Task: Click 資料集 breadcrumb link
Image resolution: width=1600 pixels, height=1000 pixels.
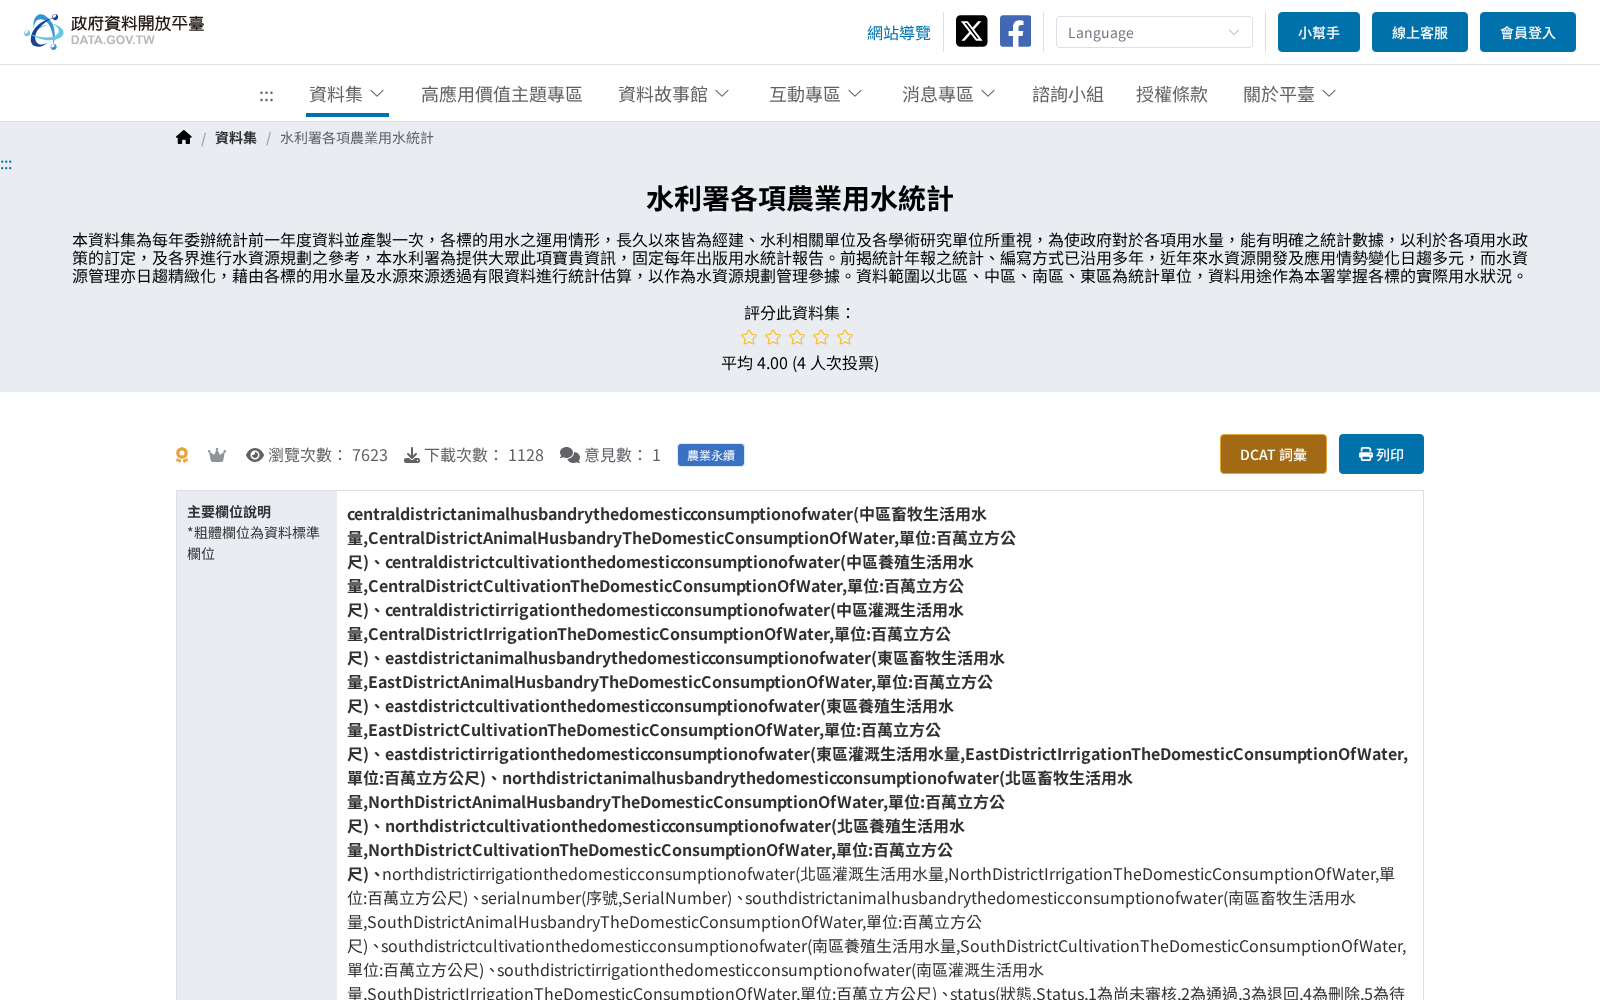Action: point(236,138)
